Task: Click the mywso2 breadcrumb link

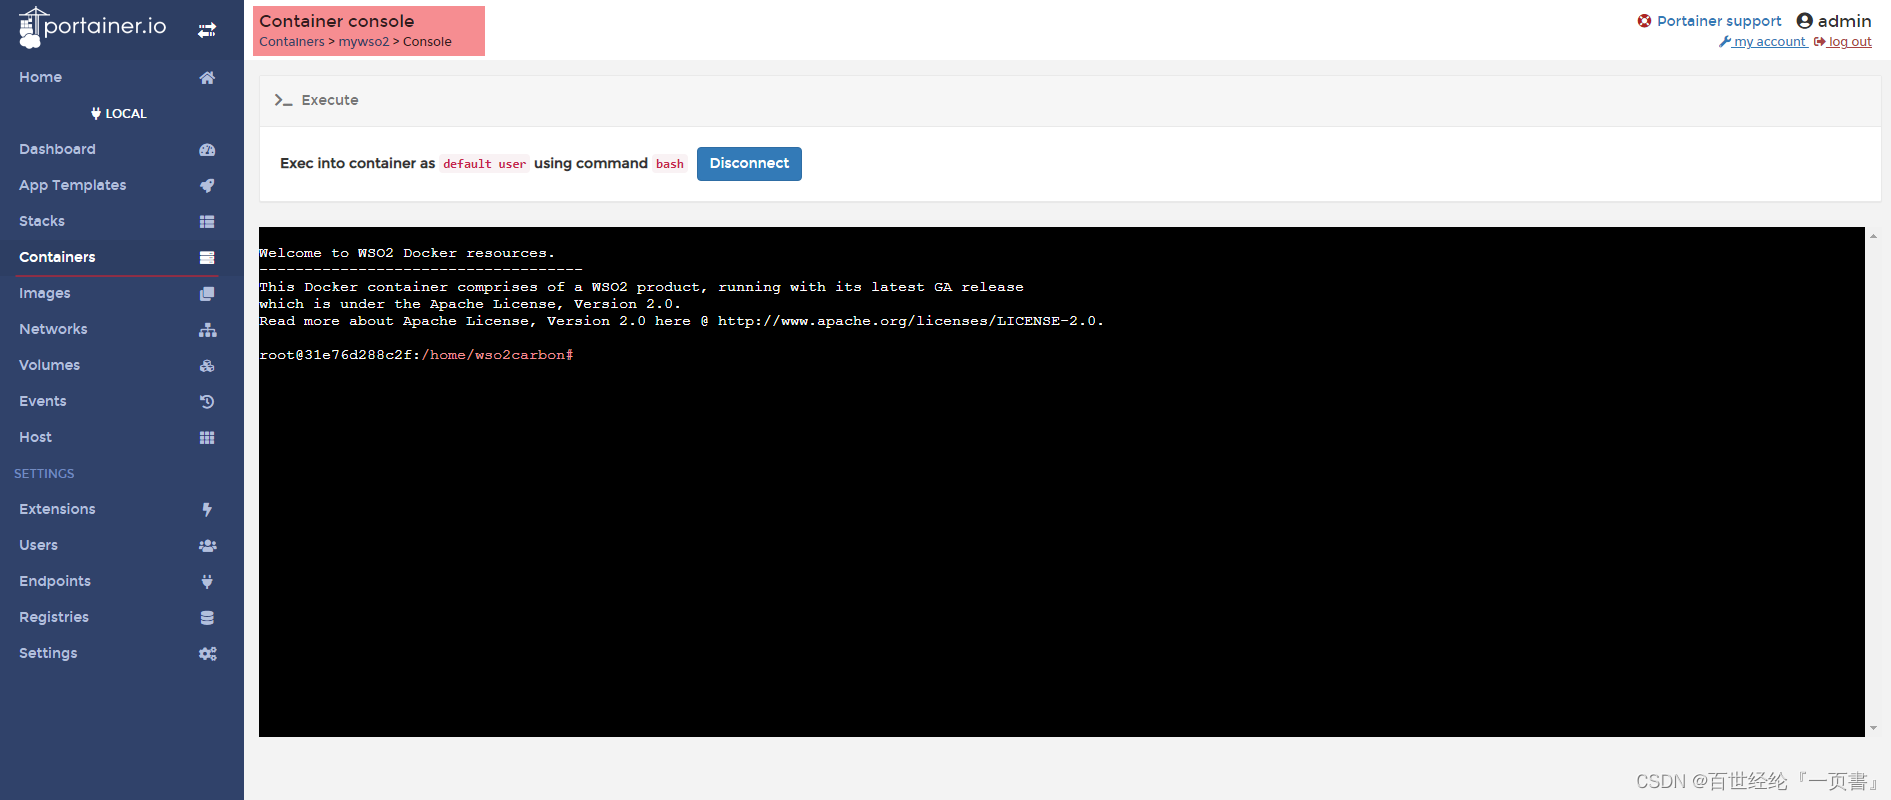Action: click(x=364, y=42)
